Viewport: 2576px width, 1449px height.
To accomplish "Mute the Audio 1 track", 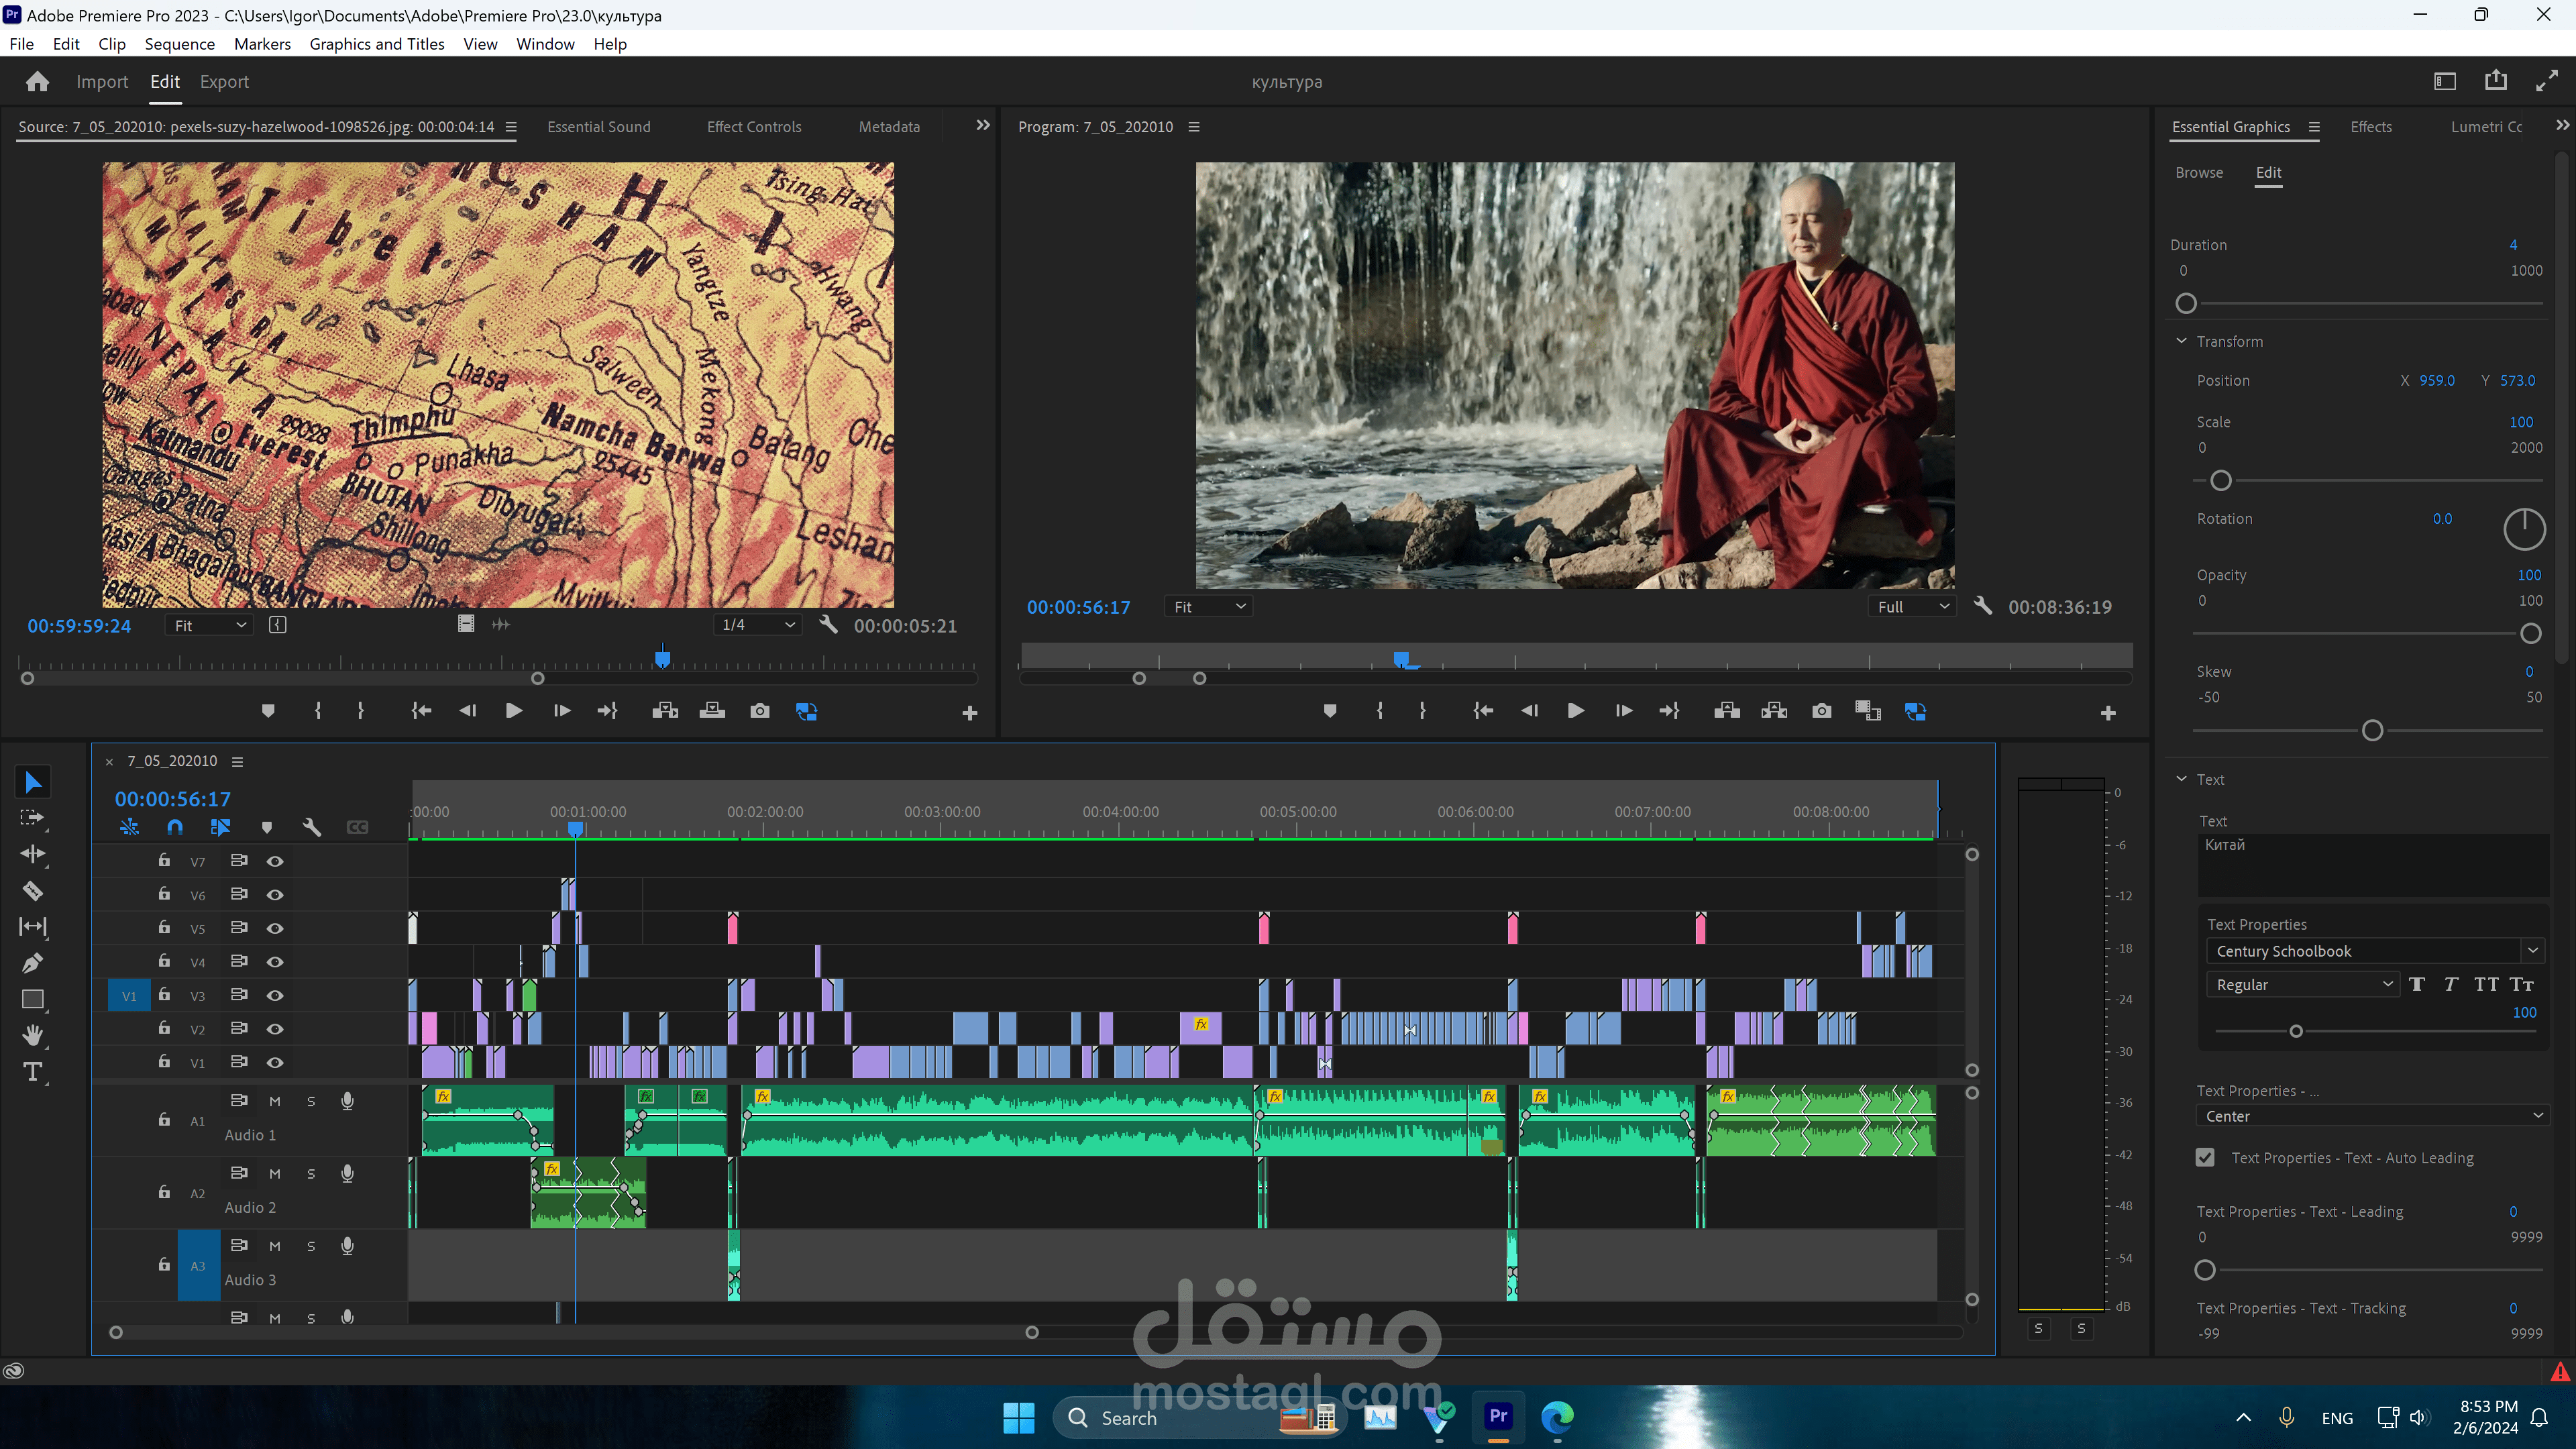I will click(x=275, y=1101).
